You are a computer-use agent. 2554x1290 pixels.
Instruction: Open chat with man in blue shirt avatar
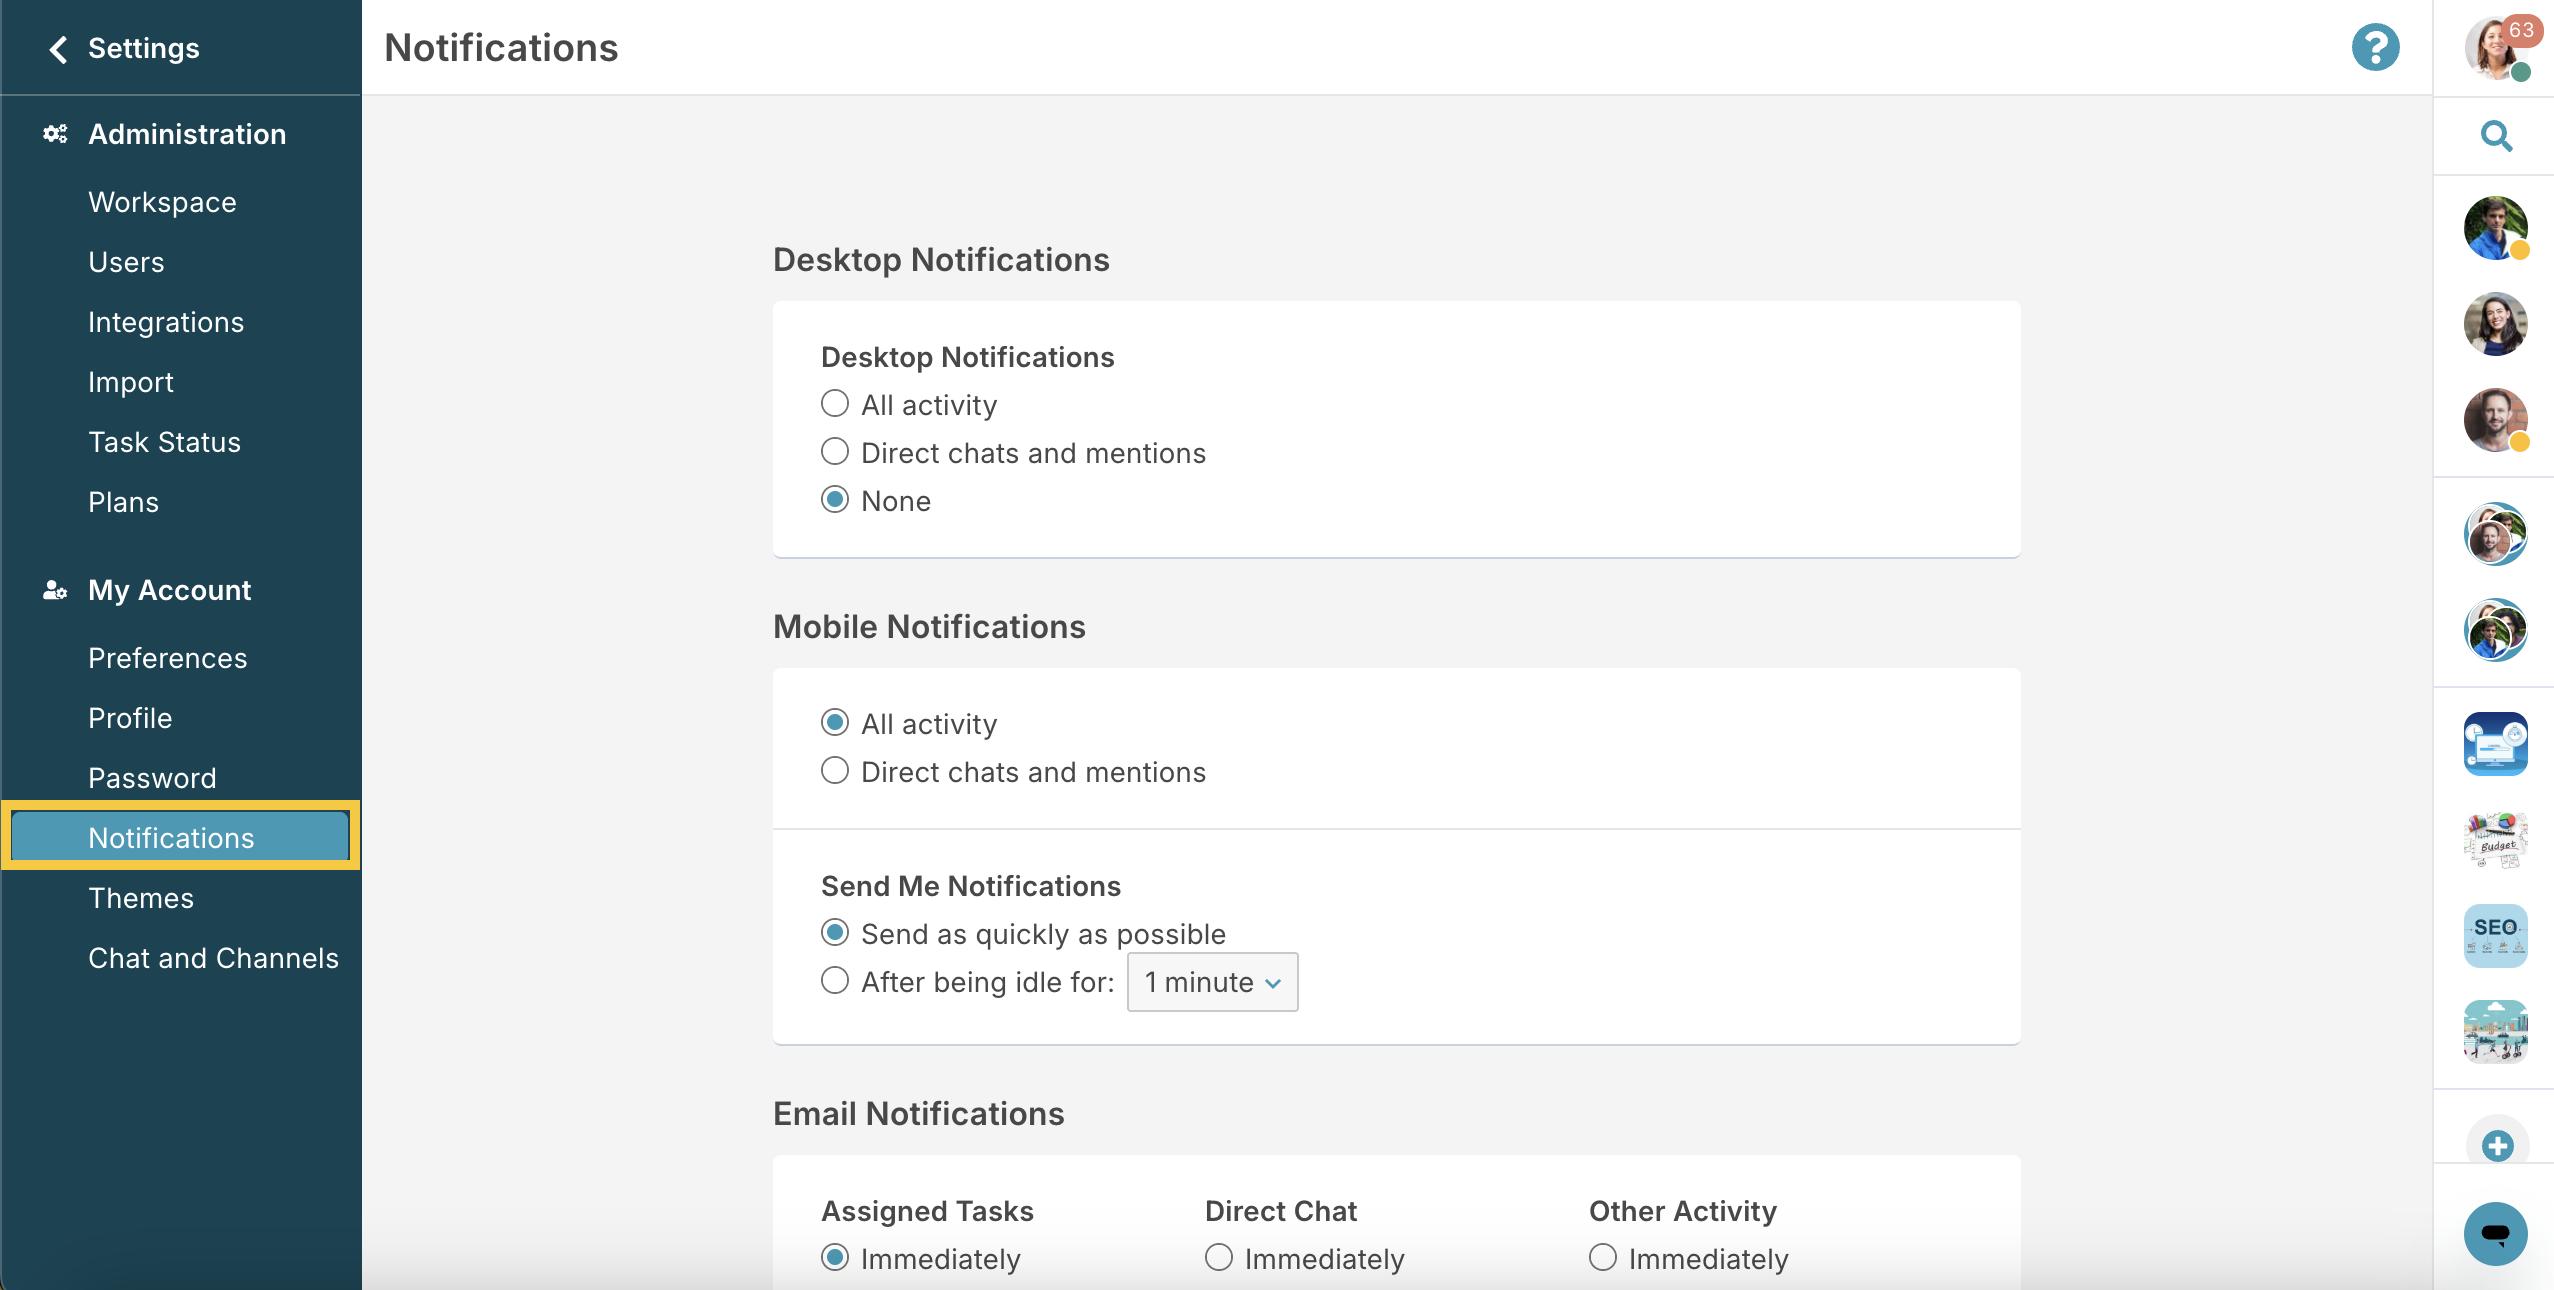(2496, 228)
